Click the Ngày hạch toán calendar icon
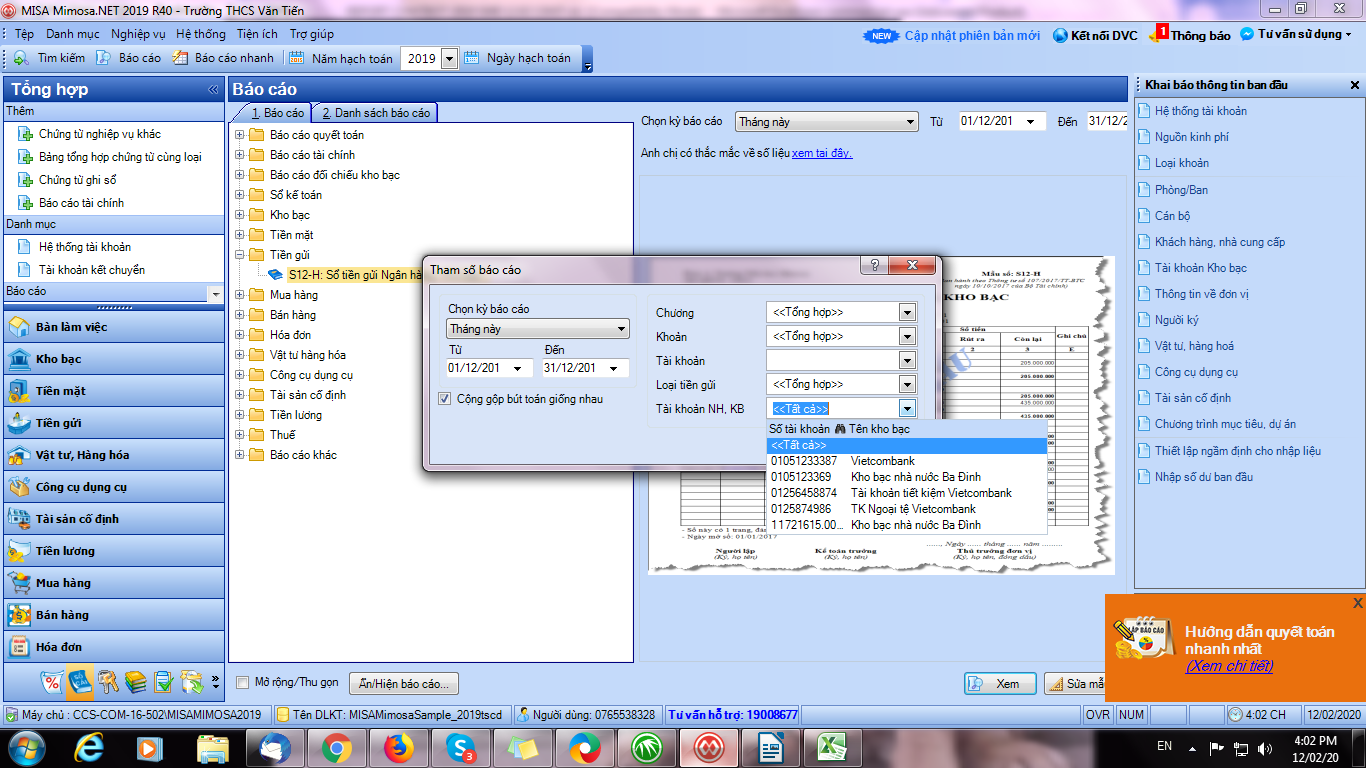This screenshot has width=1366, height=768. click(472, 58)
